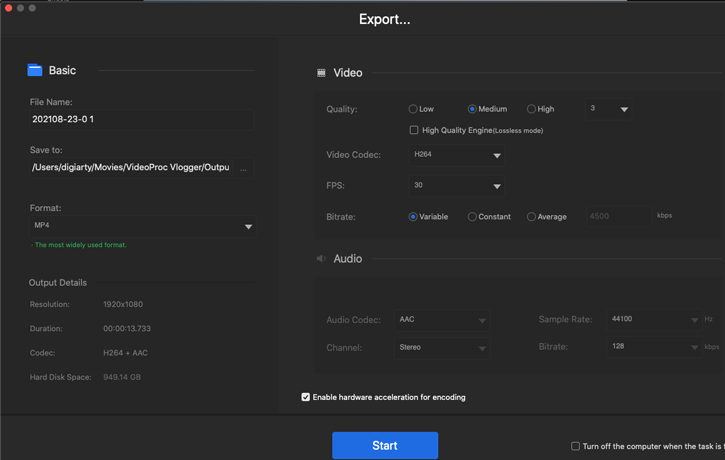725x460 pixels.
Task: Open the FPS 30 dropdown
Action: point(456,186)
